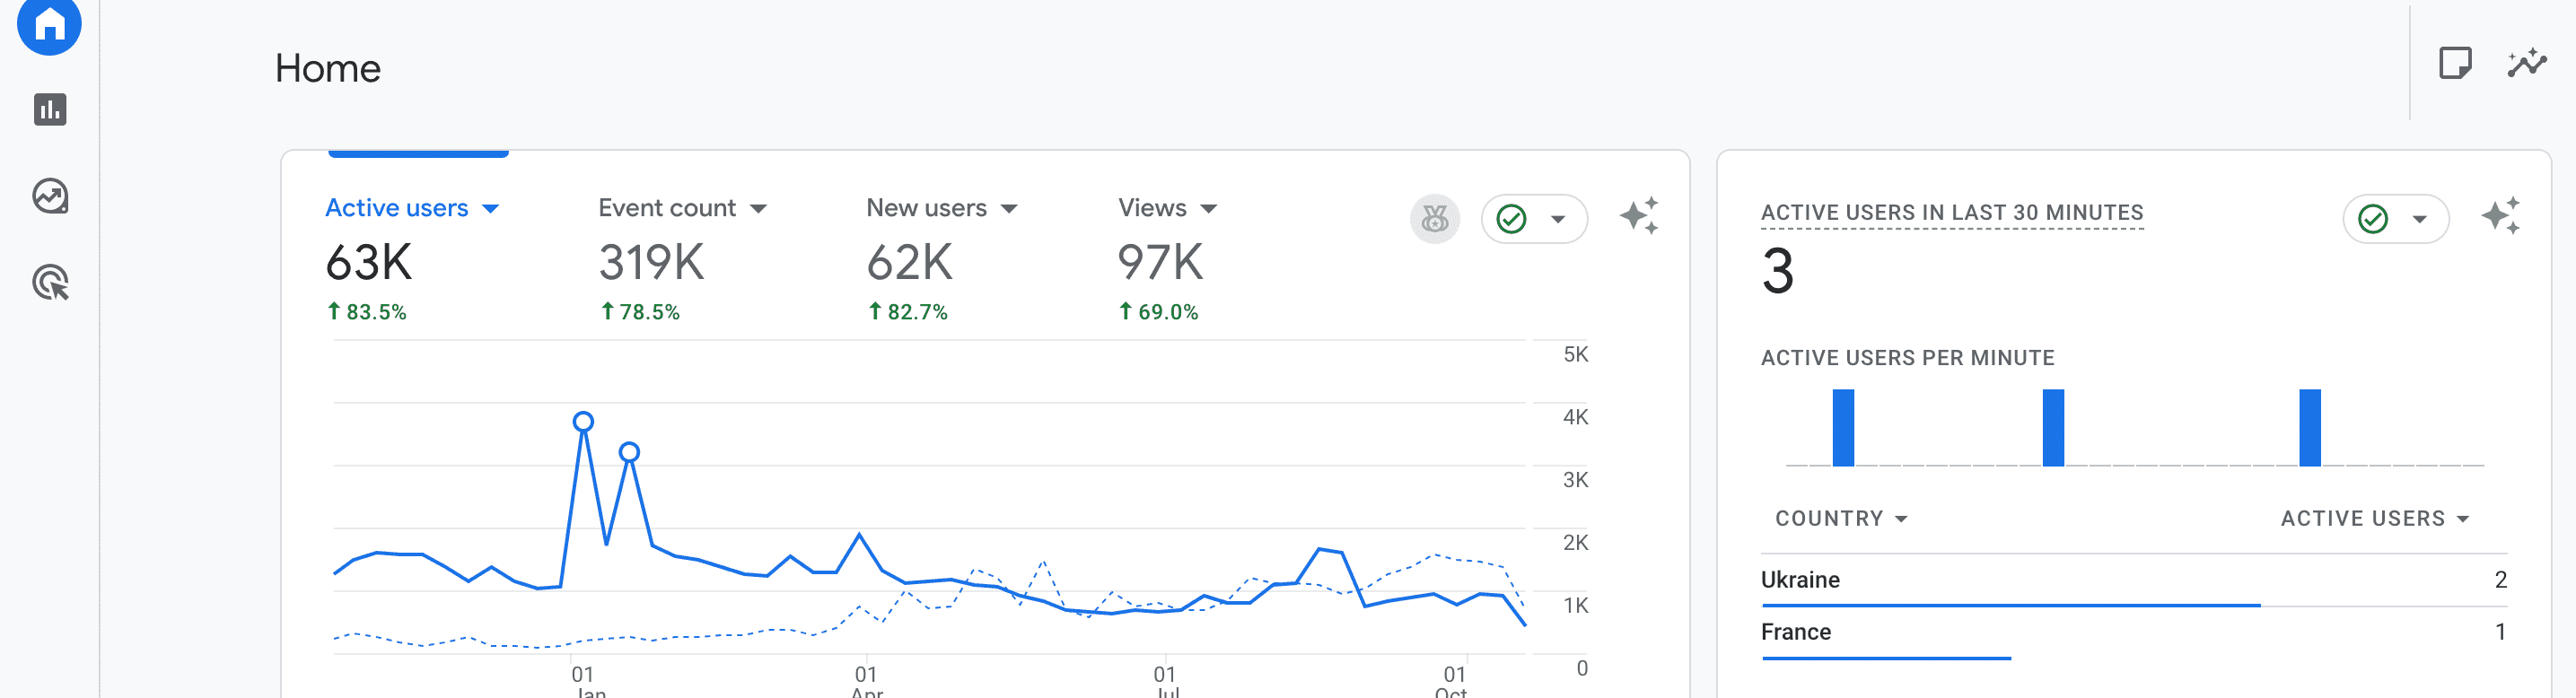Click the medal badge icon on chart card
This screenshot has height=698, width=2576.
pos(1435,219)
